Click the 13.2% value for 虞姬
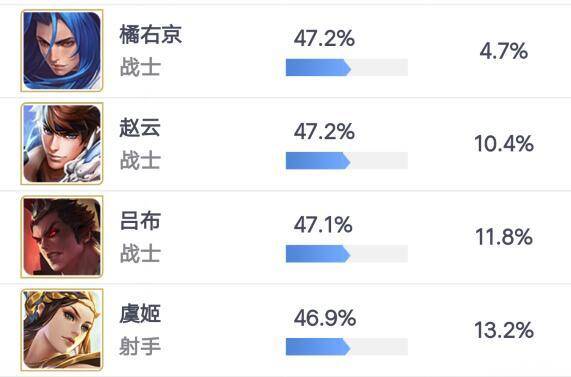The image size is (571, 377). pos(504,330)
